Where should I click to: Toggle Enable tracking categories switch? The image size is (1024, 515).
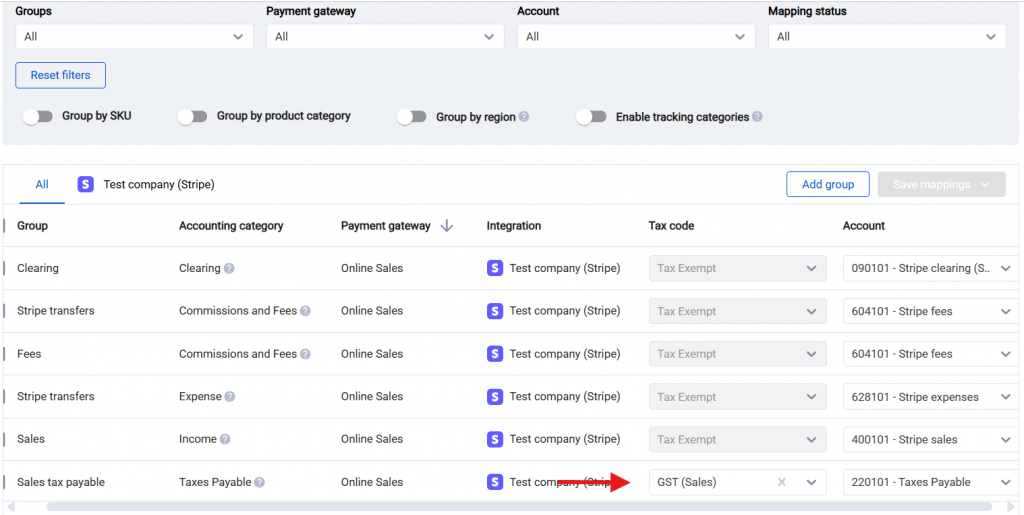[591, 117]
